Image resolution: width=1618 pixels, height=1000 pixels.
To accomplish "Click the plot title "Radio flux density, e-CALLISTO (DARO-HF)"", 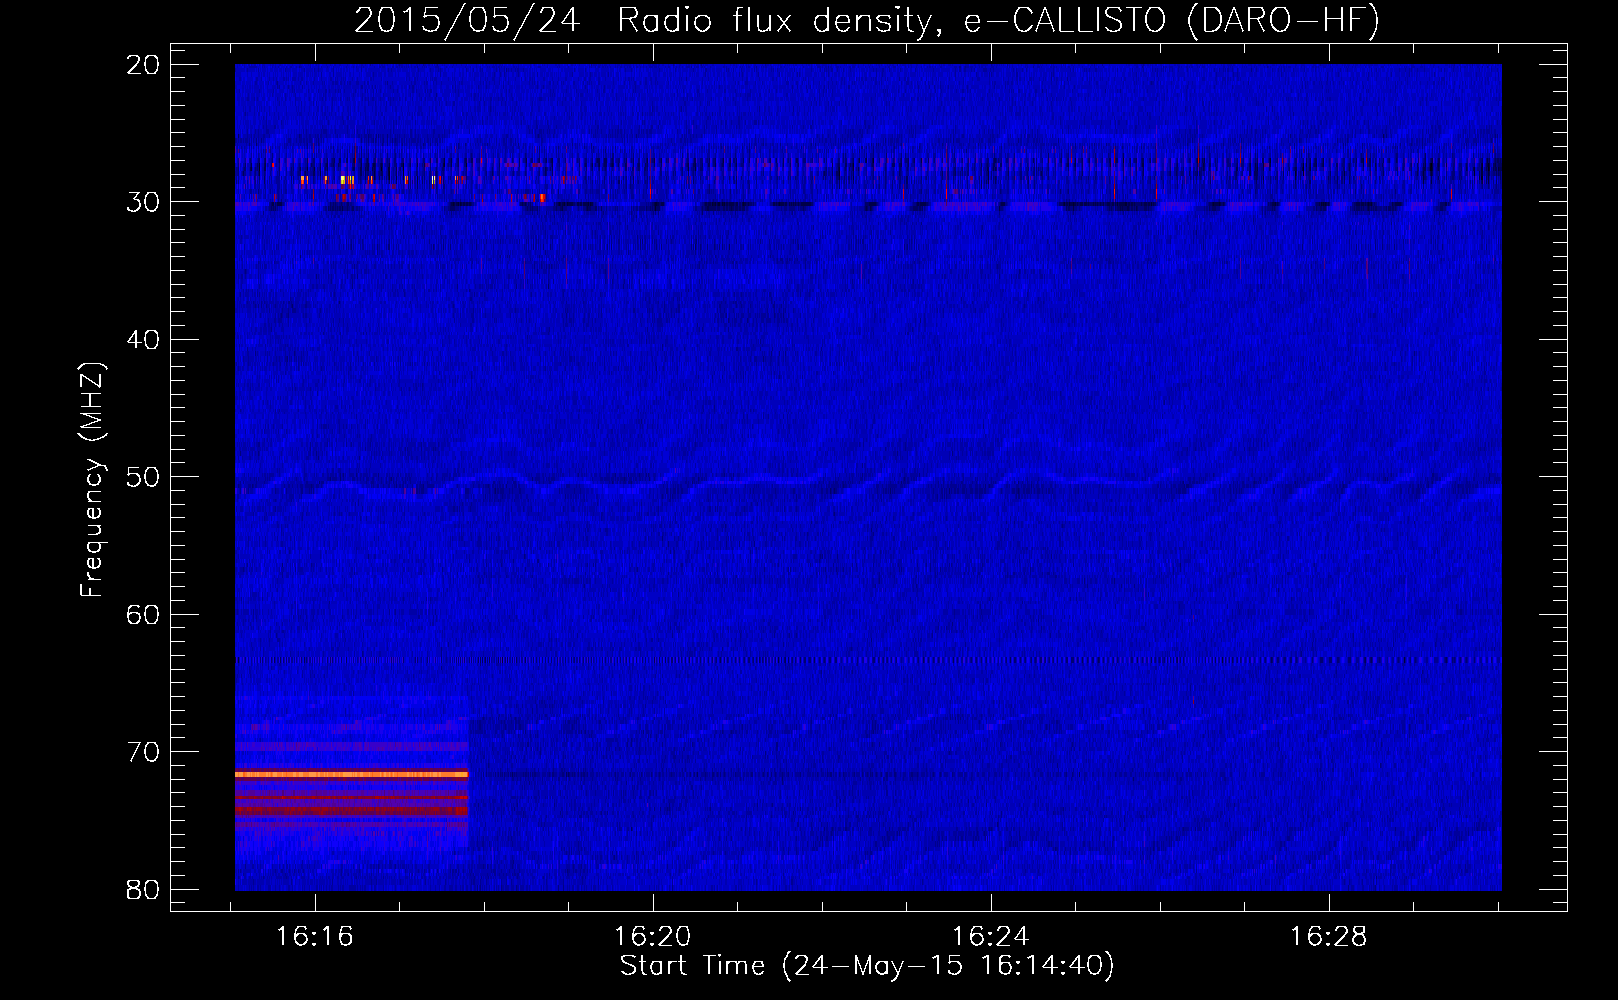I will click(998, 20).
